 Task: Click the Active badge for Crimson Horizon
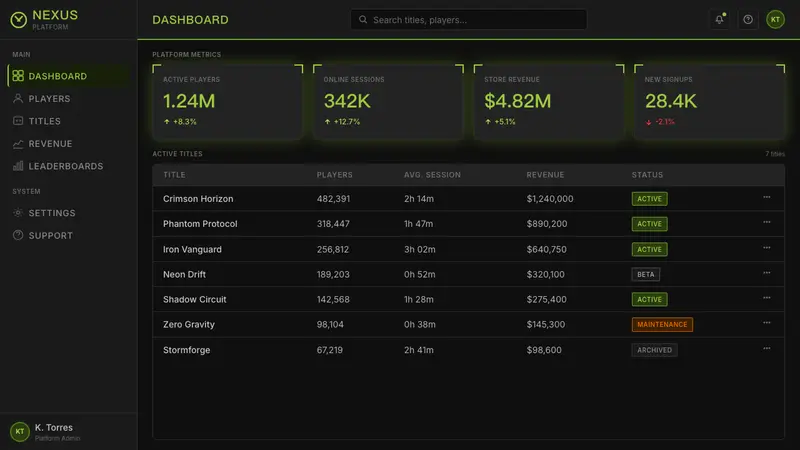click(x=649, y=199)
